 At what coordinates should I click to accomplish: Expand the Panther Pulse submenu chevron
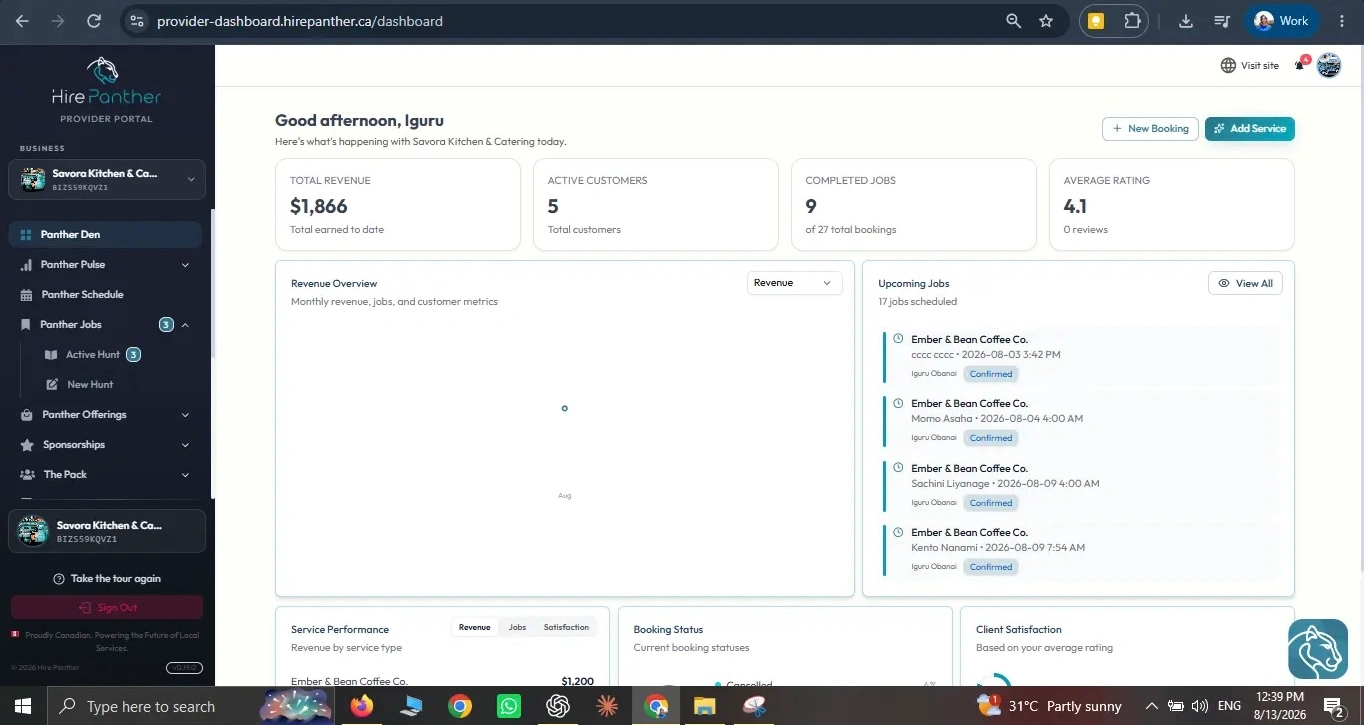(x=185, y=265)
